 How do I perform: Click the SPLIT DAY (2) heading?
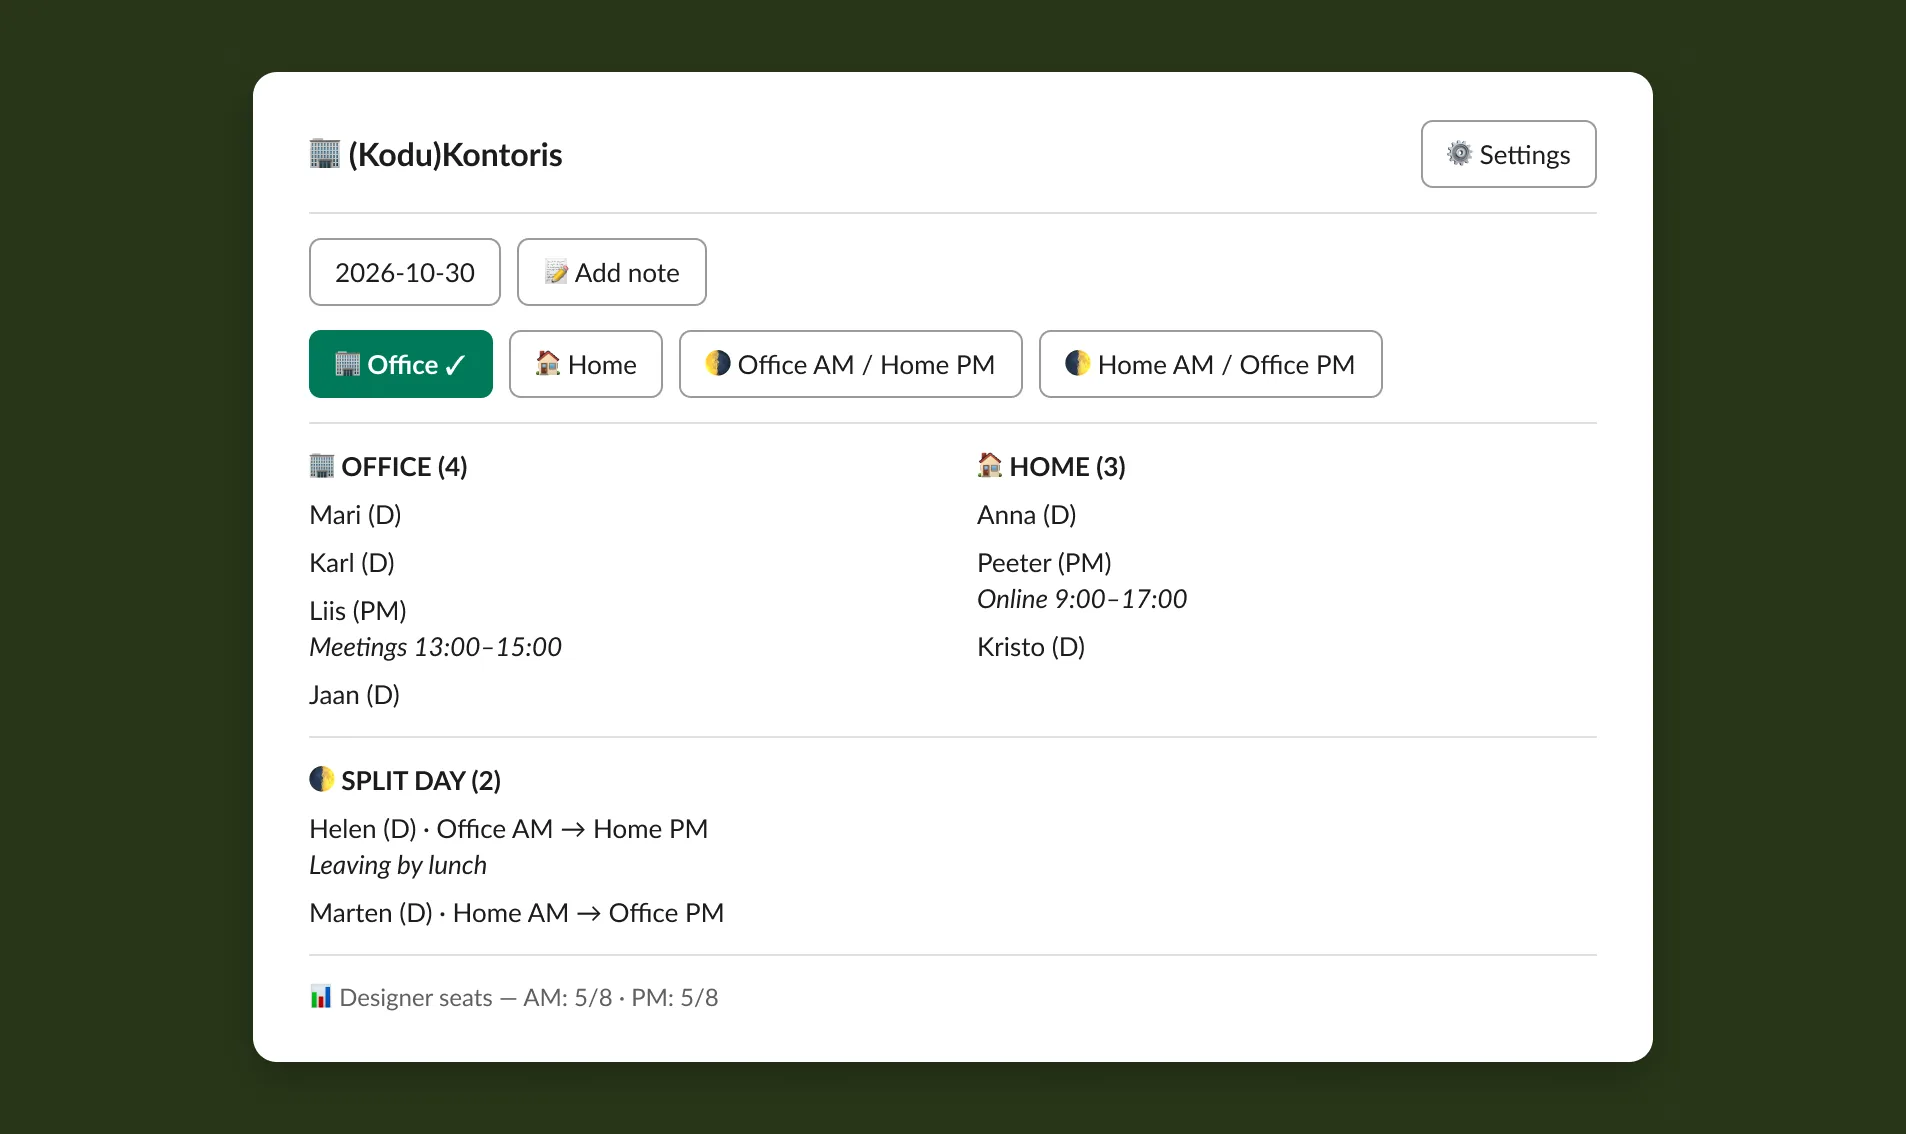pyautogui.click(x=421, y=781)
